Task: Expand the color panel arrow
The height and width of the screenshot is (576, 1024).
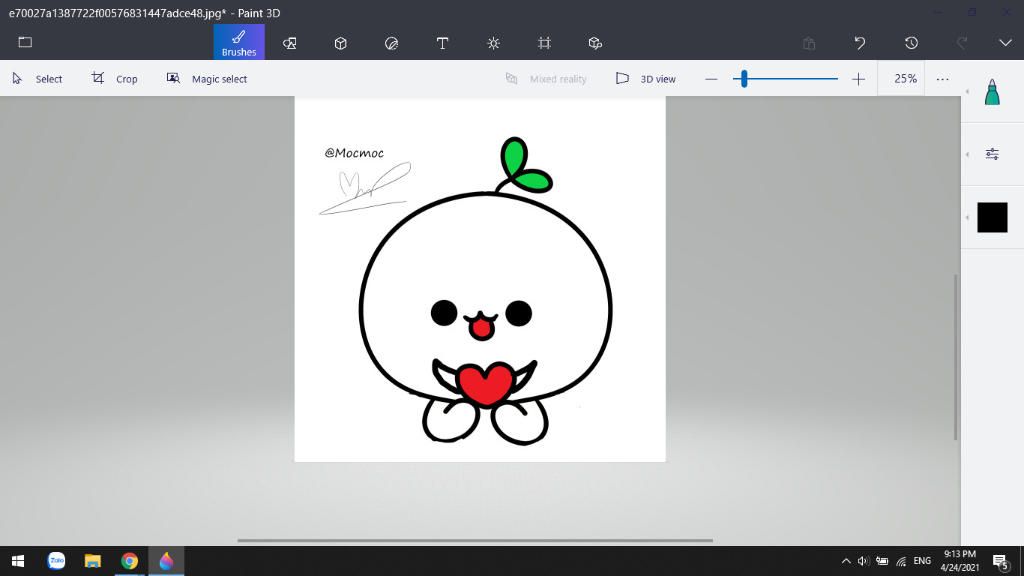Action: point(967,217)
